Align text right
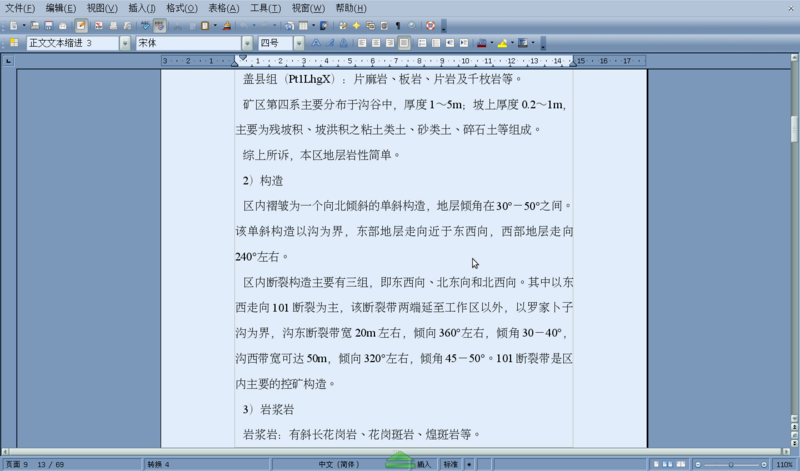 pyautogui.click(x=390, y=43)
